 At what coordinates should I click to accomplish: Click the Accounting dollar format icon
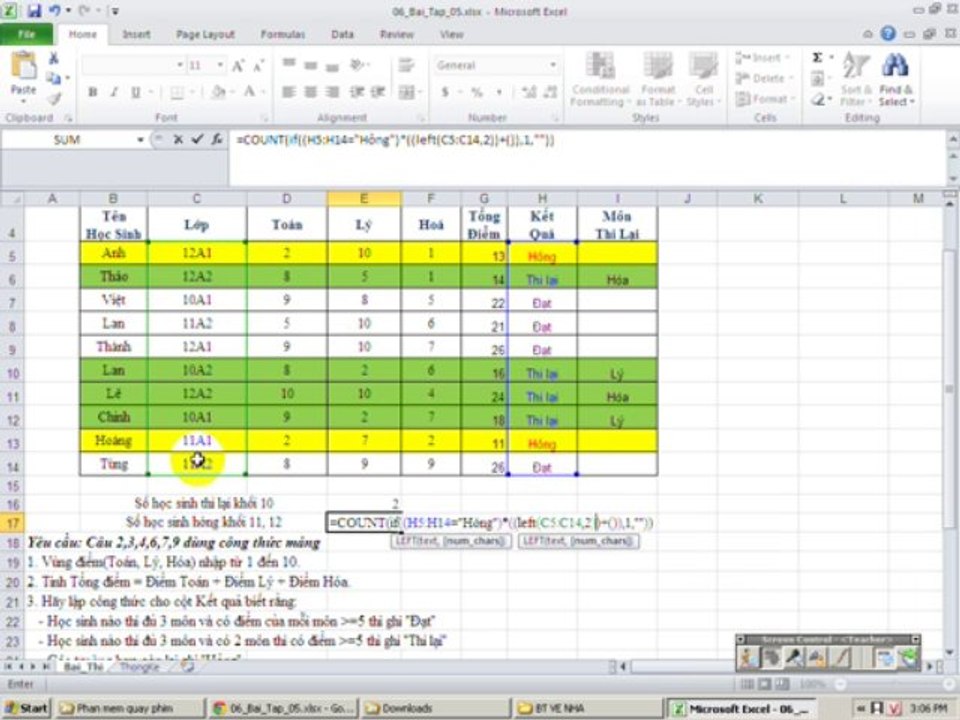(x=445, y=92)
